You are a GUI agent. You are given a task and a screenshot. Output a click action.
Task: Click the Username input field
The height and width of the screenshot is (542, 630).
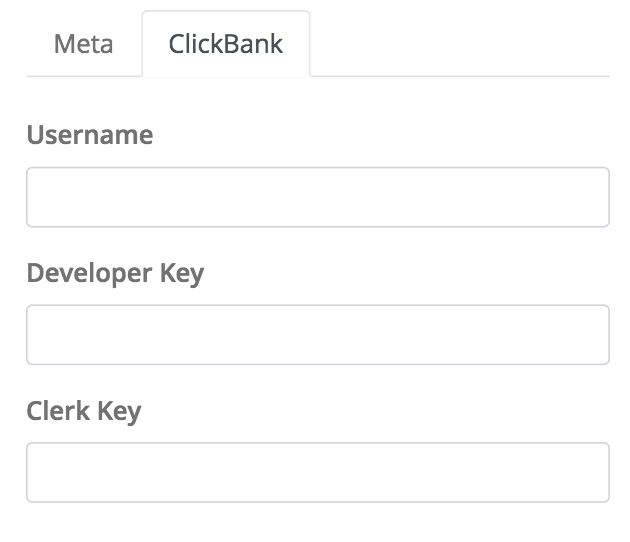[317, 197]
